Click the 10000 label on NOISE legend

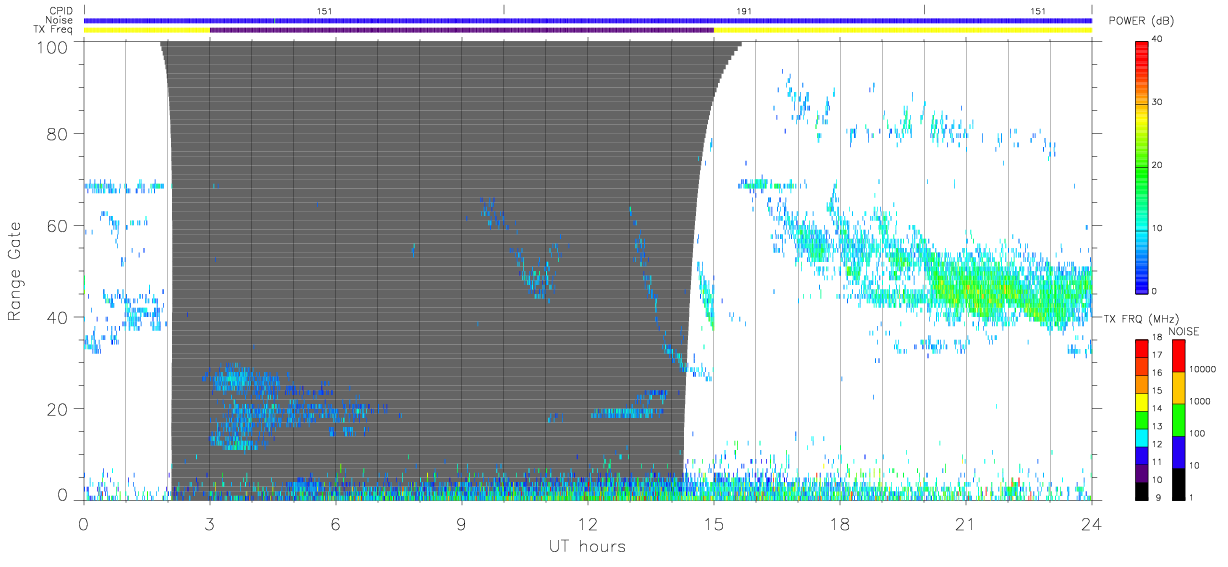(1202, 369)
